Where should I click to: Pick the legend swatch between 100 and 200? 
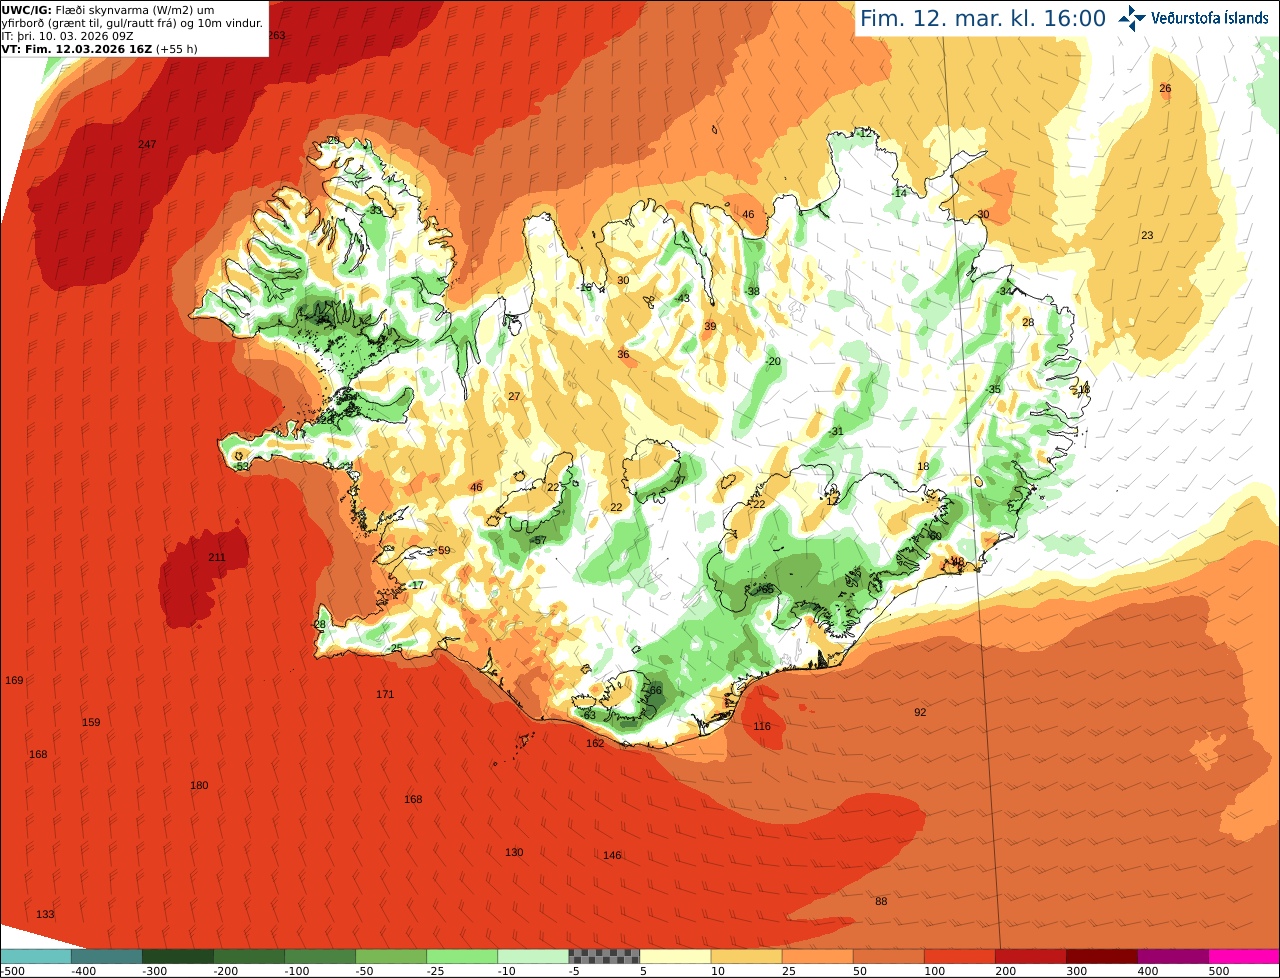[959, 956]
